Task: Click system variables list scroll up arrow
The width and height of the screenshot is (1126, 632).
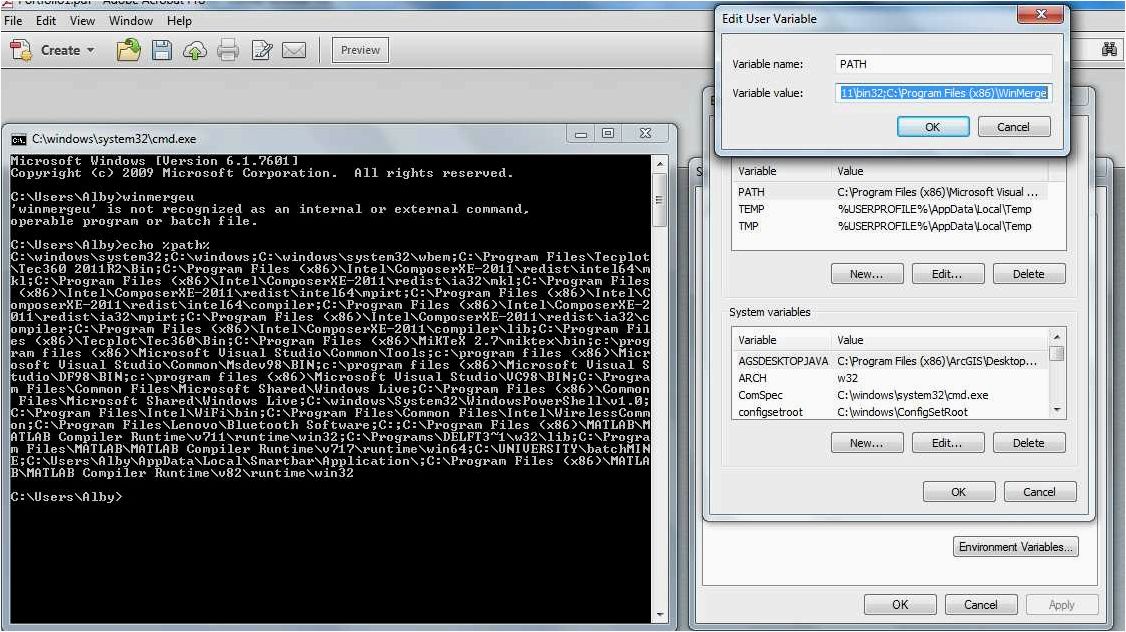Action: pos(1056,336)
